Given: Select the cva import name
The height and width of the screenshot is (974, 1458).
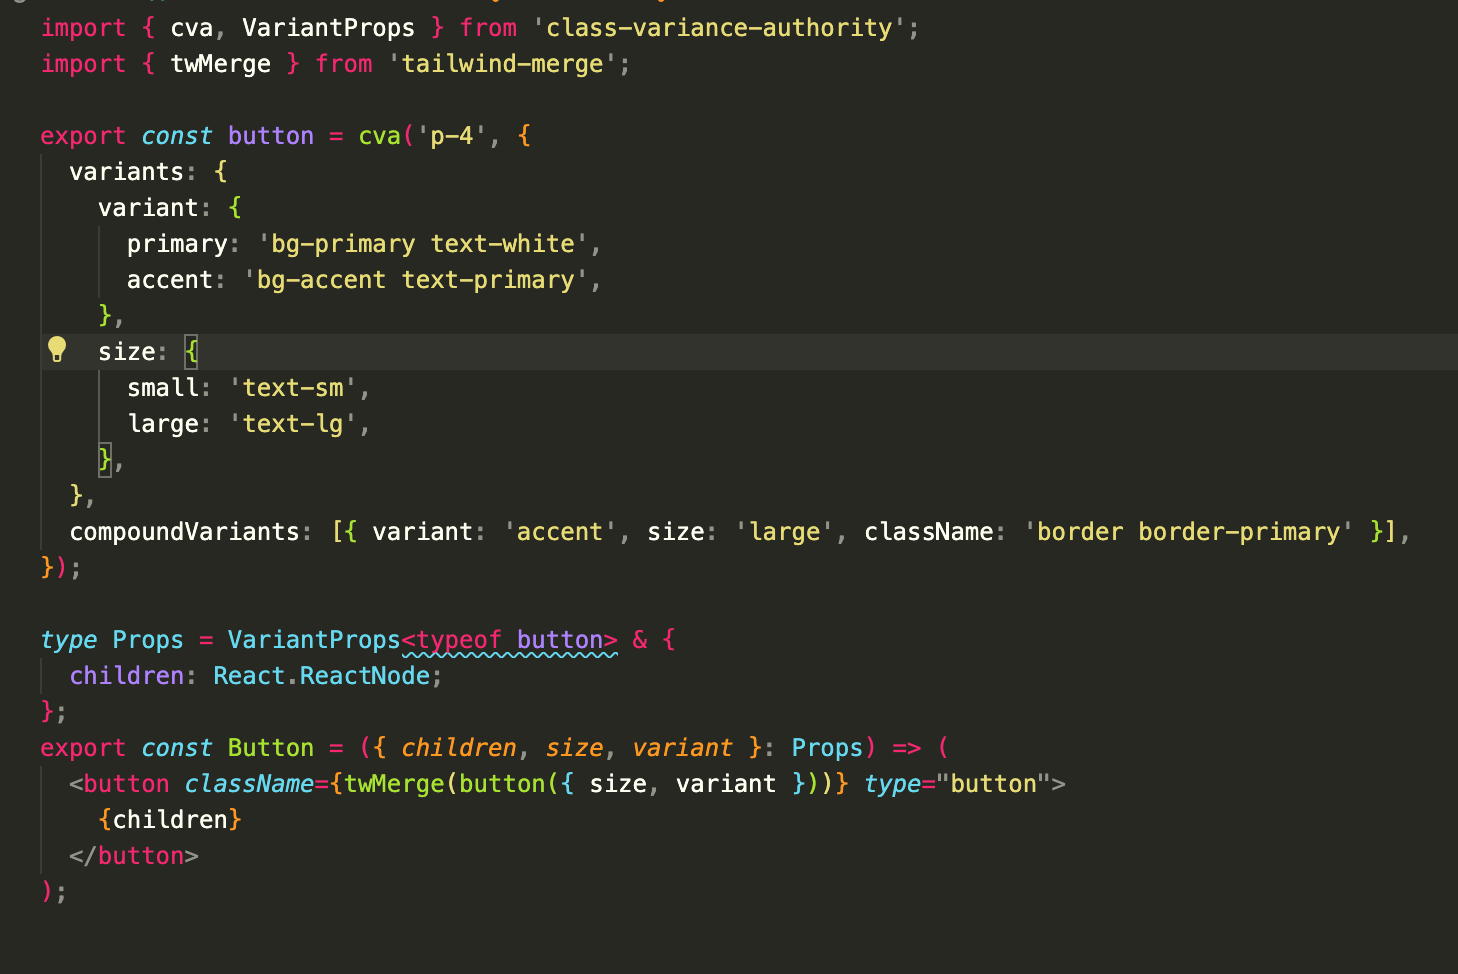Looking at the screenshot, I should tap(191, 27).
